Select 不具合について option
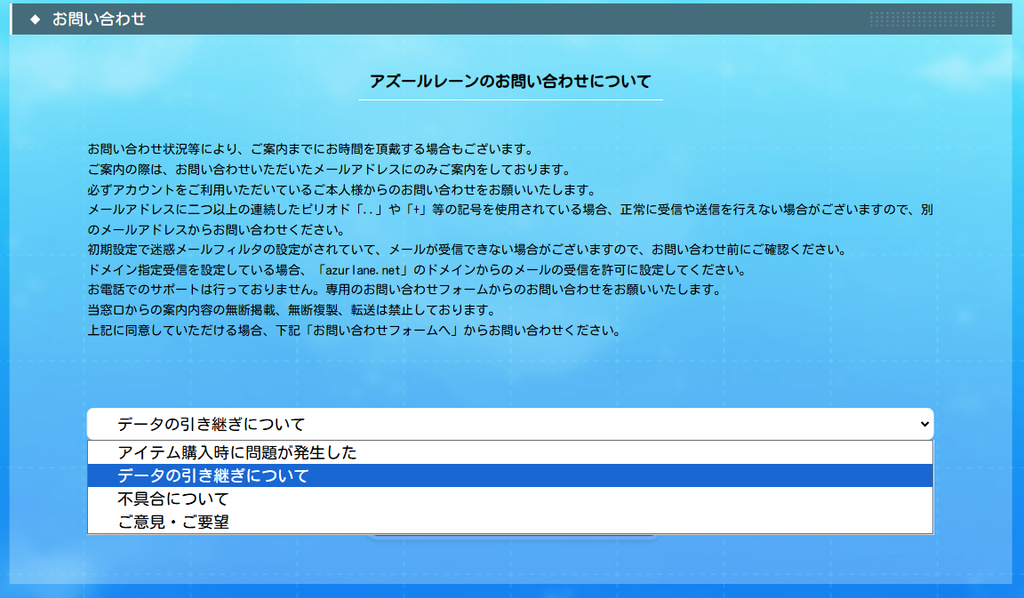Screen dimensions: 1024x598 510,499
